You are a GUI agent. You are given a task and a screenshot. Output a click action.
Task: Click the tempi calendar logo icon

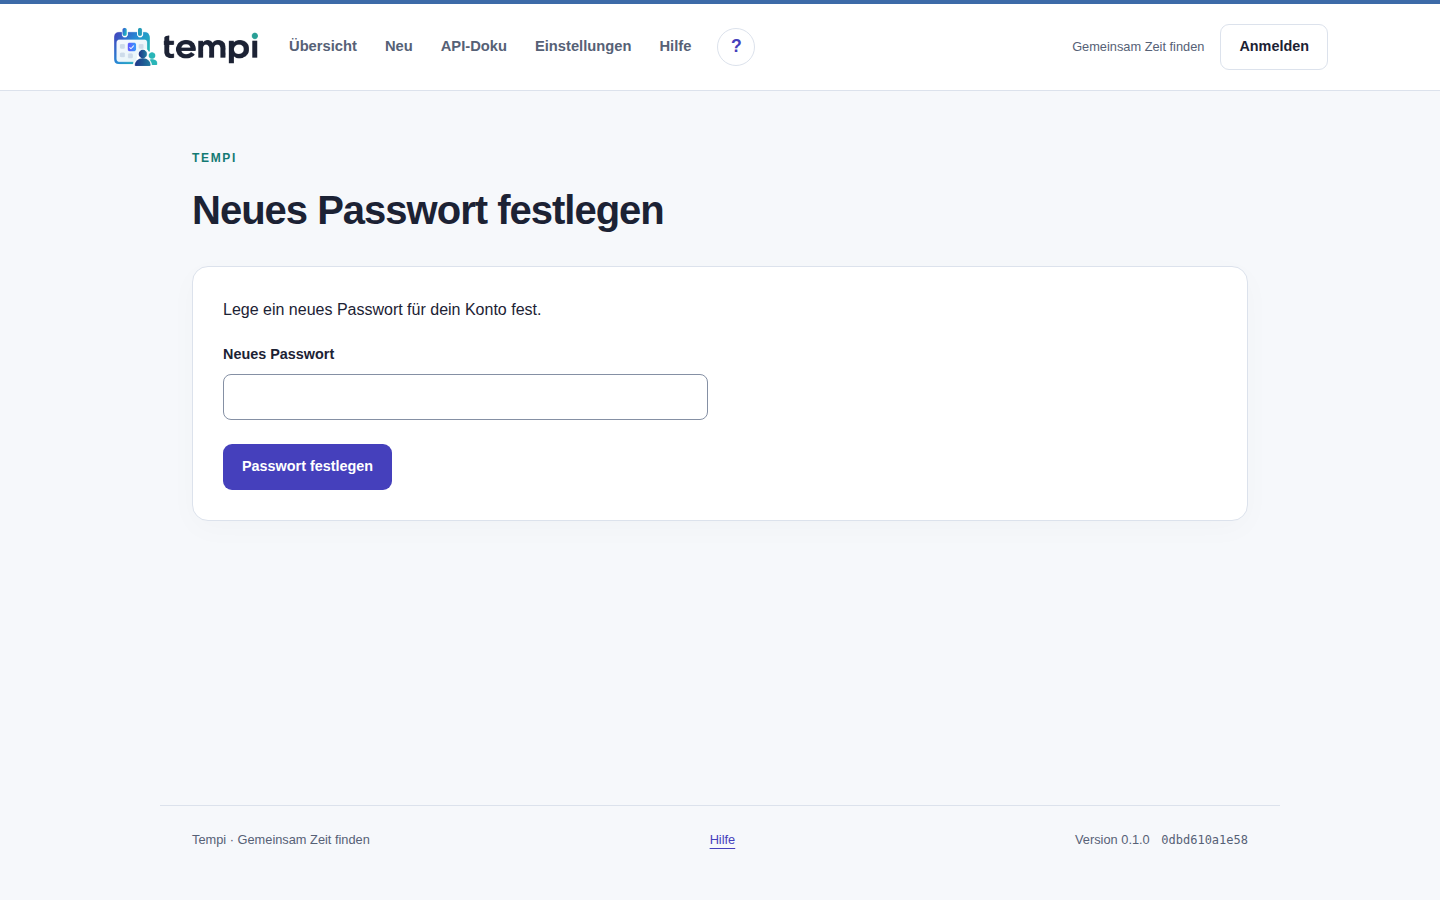(135, 47)
